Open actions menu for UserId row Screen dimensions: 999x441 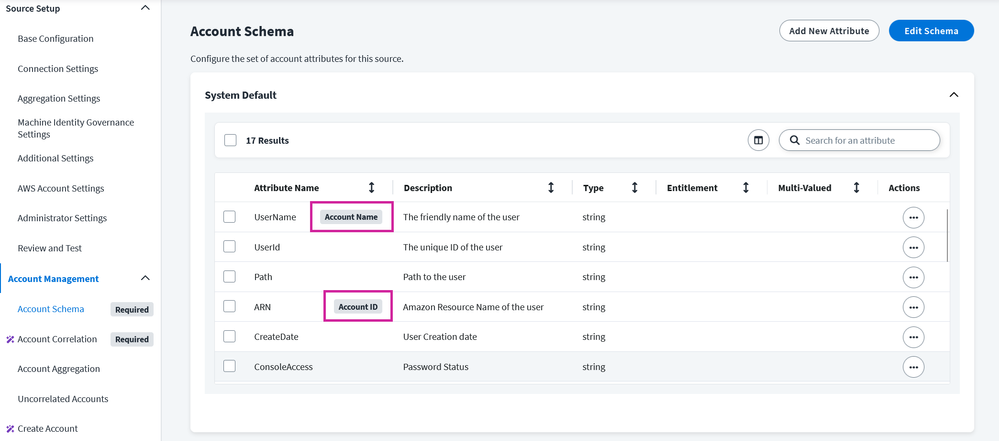914,247
